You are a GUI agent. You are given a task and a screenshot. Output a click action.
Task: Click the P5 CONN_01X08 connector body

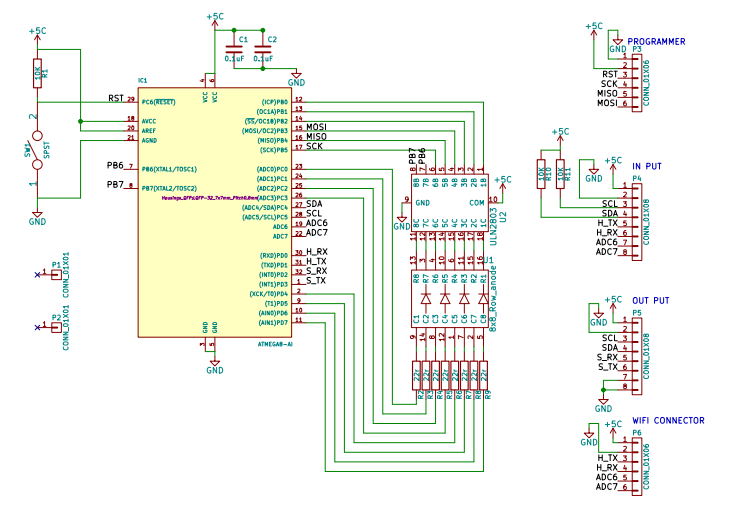637,356
